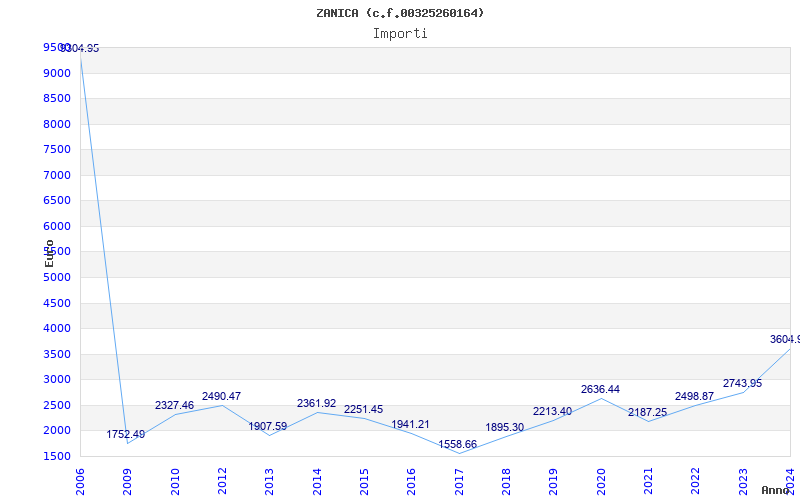
Task: Click the 1752.49 data label
Action: pos(126,435)
